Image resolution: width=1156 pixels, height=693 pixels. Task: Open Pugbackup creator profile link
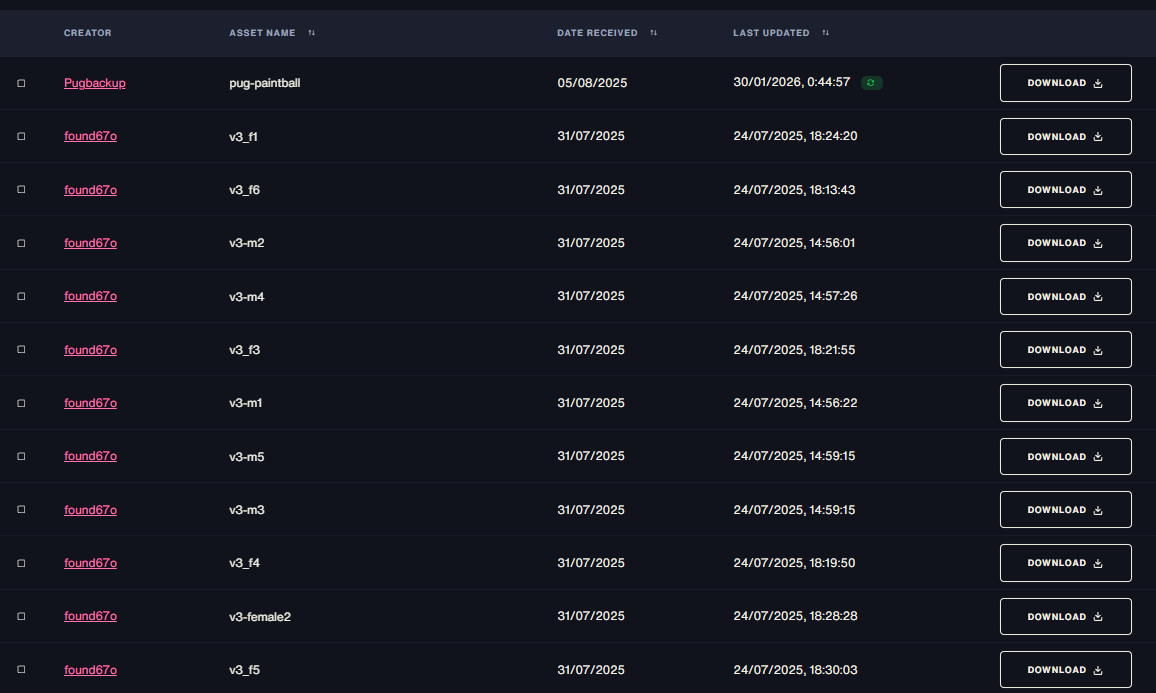(x=94, y=83)
